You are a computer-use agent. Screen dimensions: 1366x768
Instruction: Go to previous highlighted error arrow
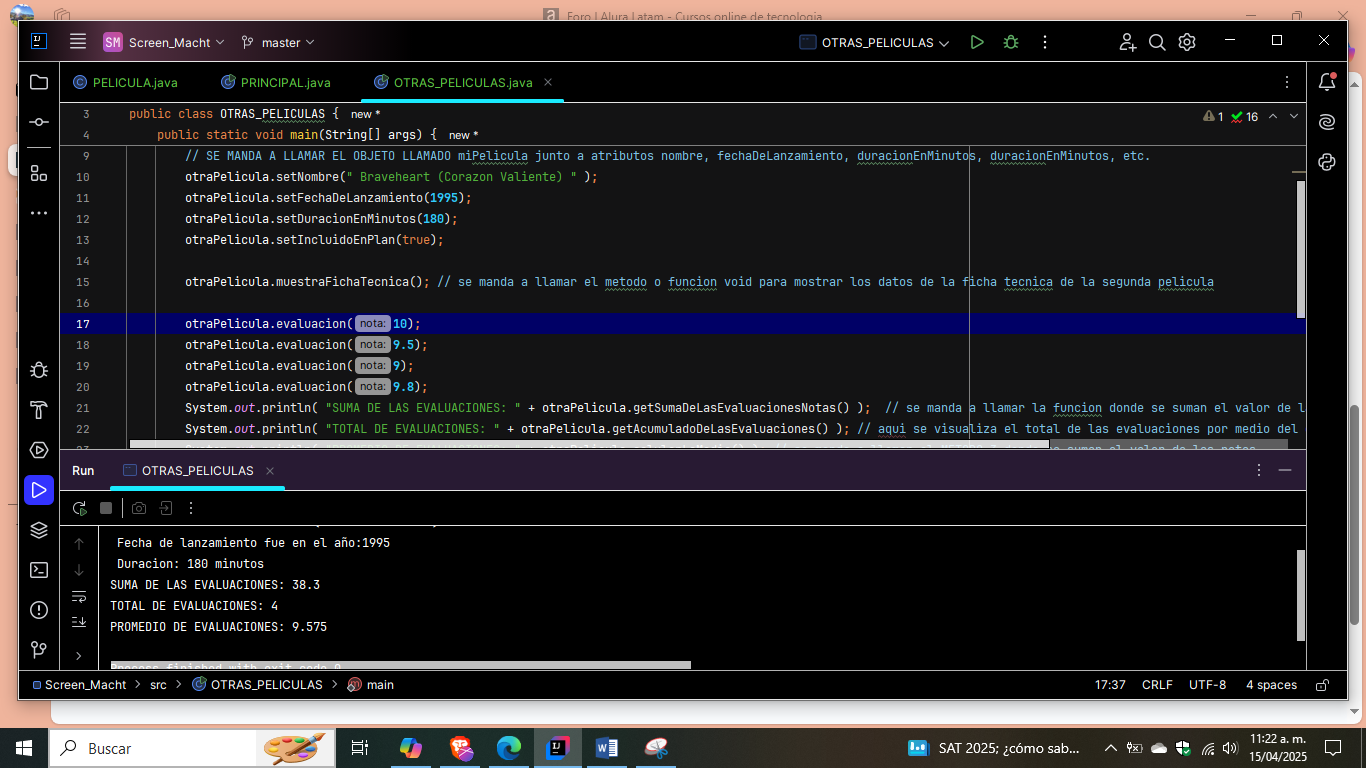click(1273, 116)
